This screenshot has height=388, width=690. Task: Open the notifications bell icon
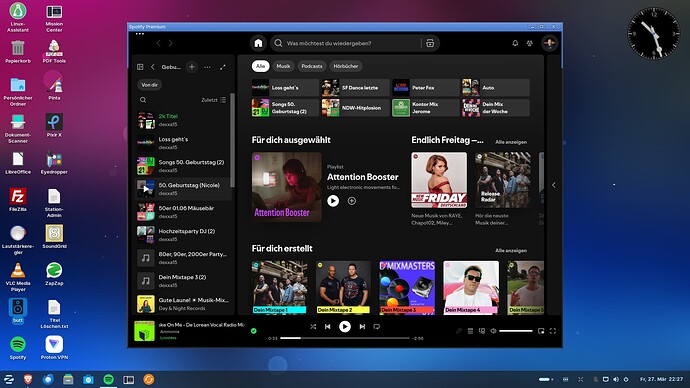point(515,43)
